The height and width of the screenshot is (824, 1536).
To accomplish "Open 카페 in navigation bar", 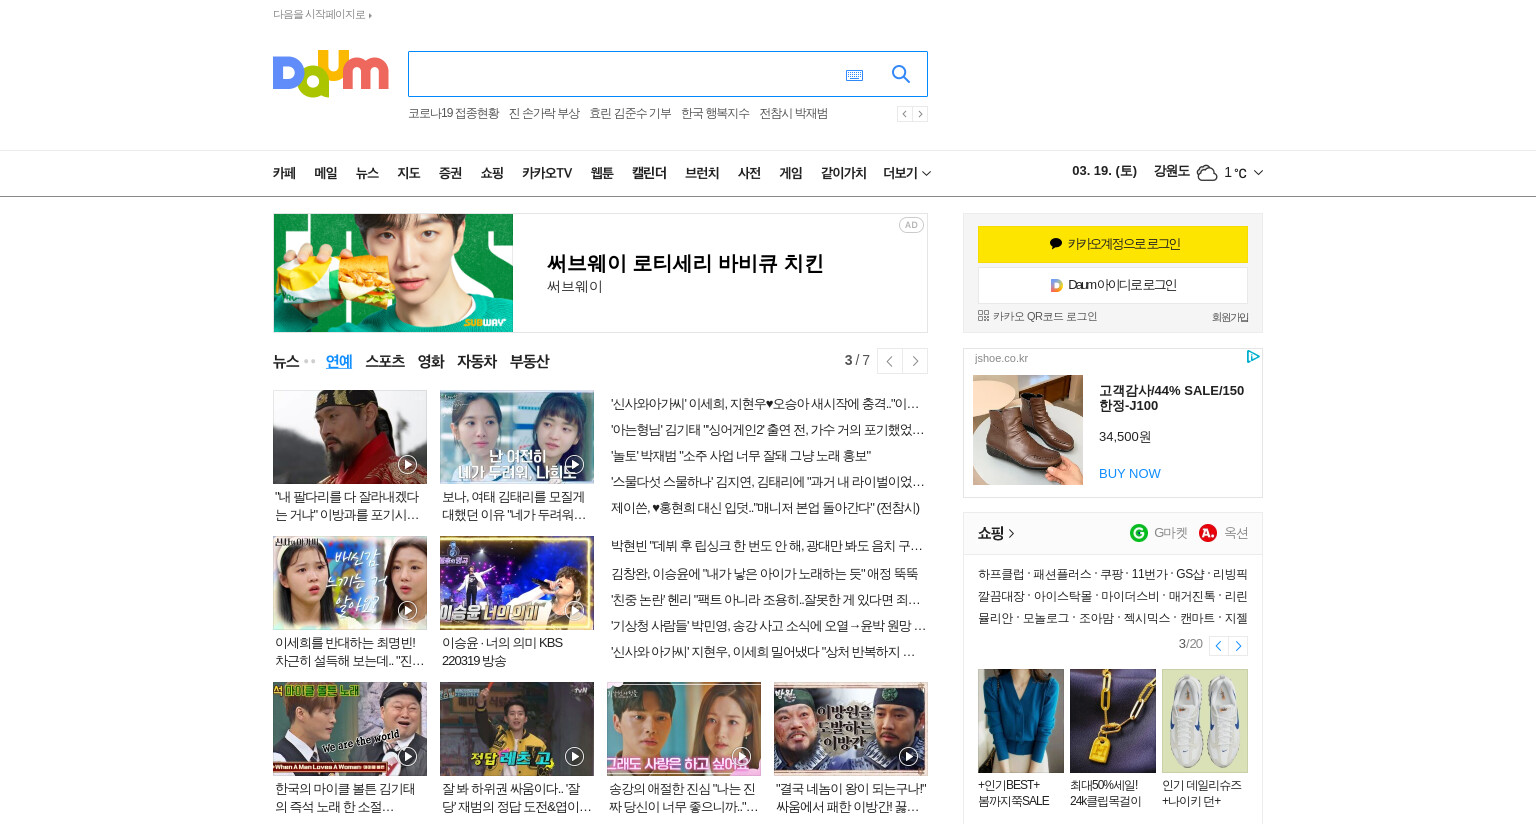I will (284, 173).
